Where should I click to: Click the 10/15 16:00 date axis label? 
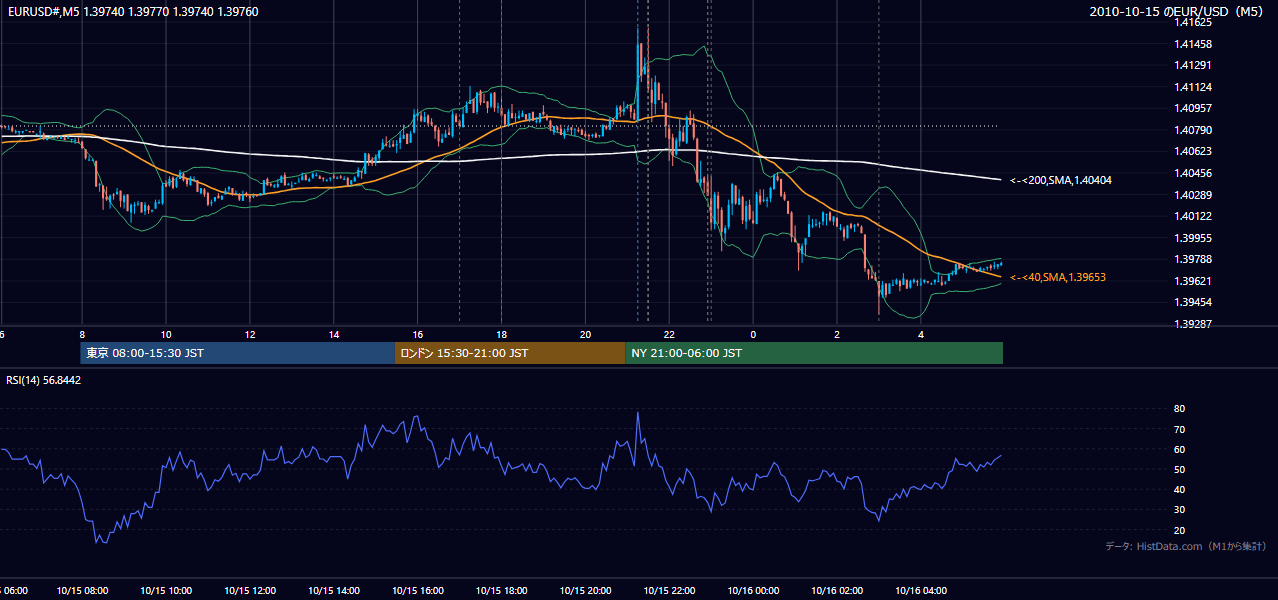(x=418, y=590)
